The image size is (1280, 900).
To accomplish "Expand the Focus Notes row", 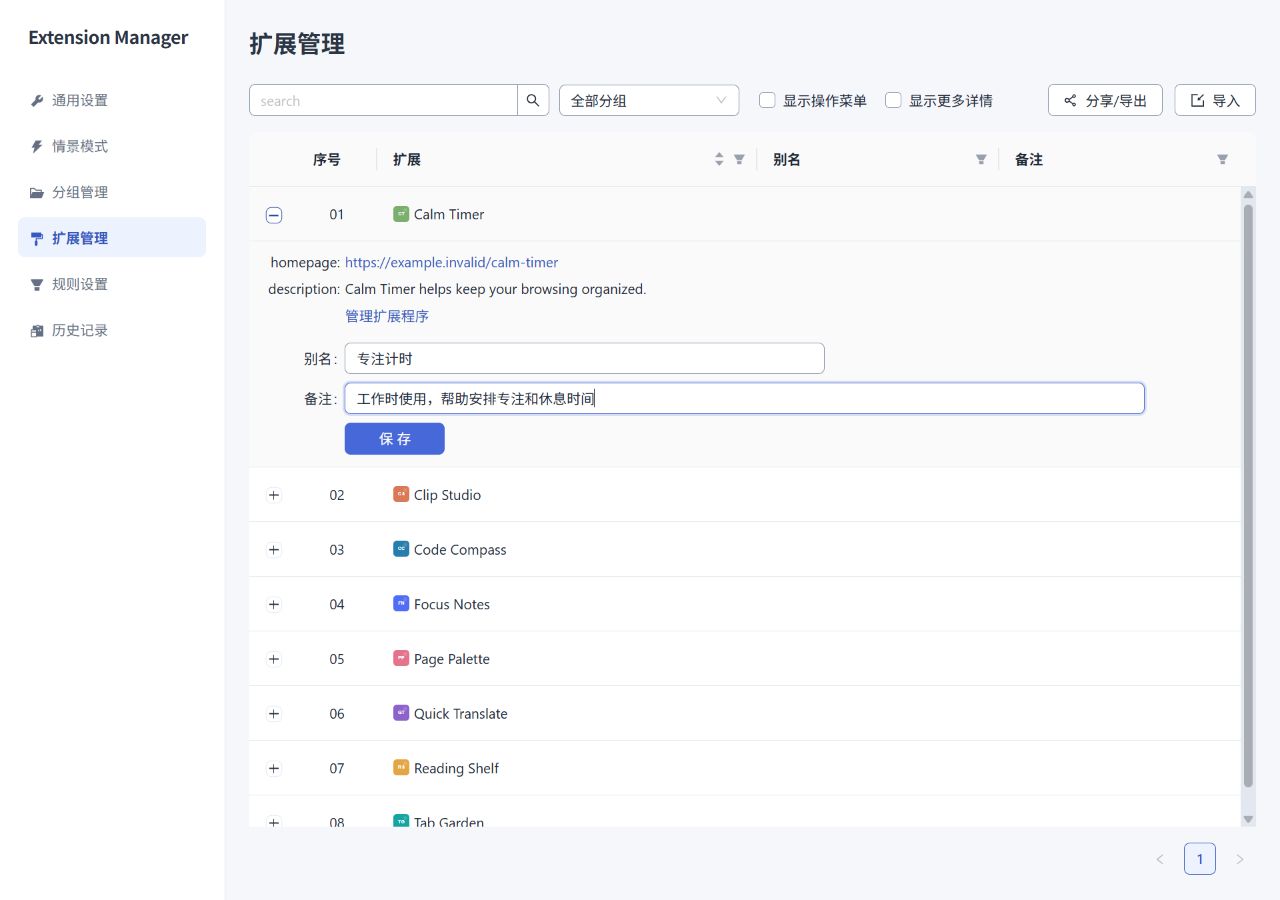I will coord(274,604).
